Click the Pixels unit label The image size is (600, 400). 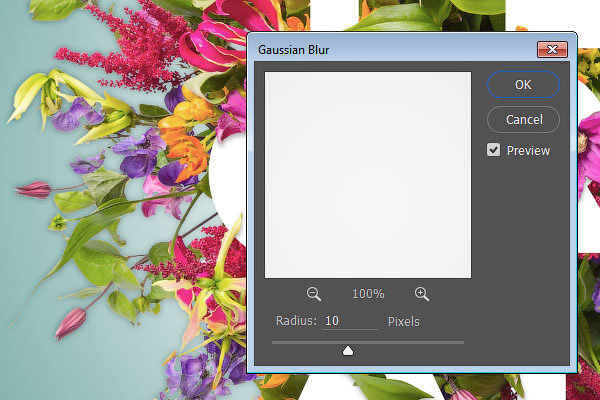(x=404, y=322)
